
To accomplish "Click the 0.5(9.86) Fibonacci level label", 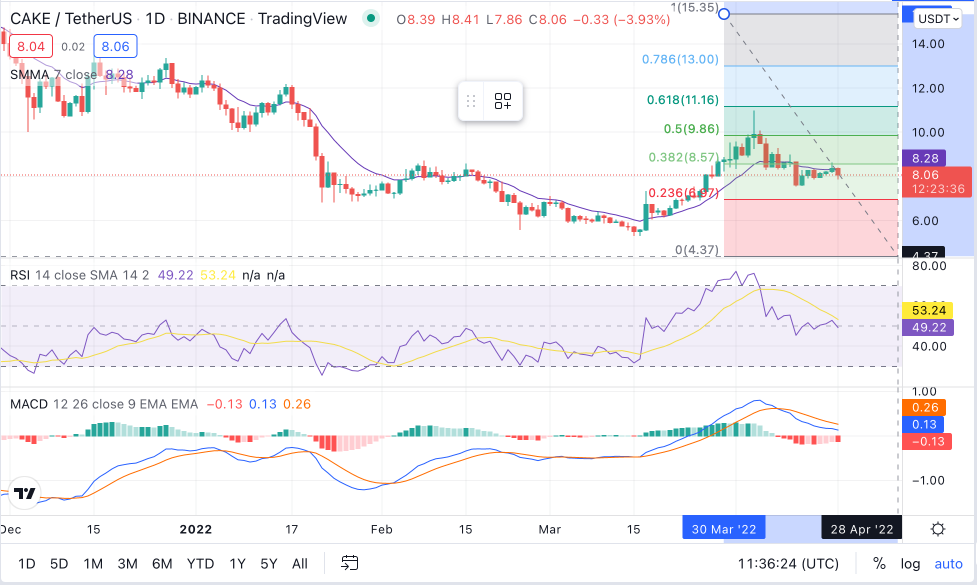I will coord(691,129).
